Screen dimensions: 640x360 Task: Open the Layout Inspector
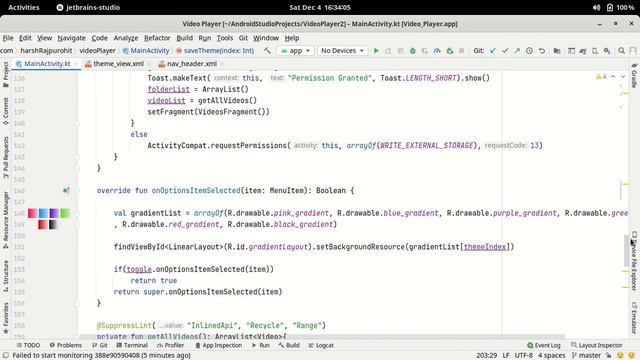(x=597, y=345)
